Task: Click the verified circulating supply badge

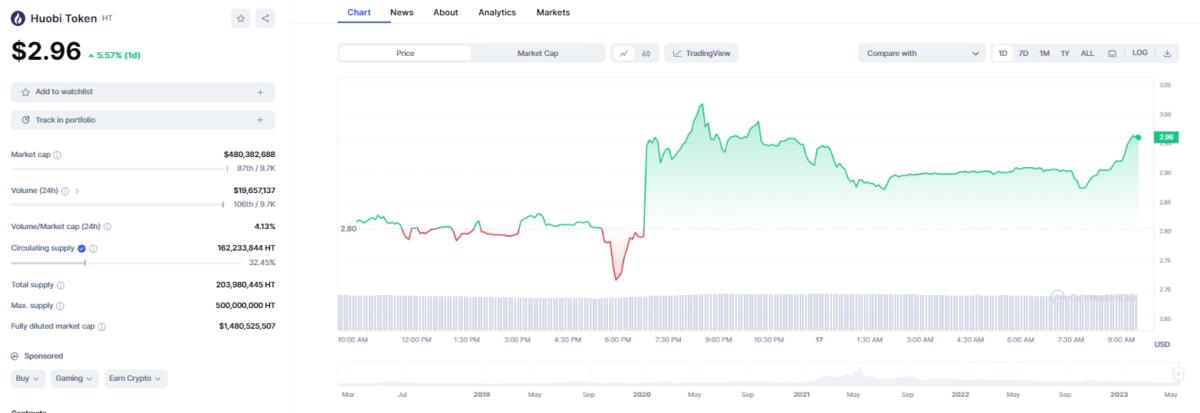Action: pos(82,248)
